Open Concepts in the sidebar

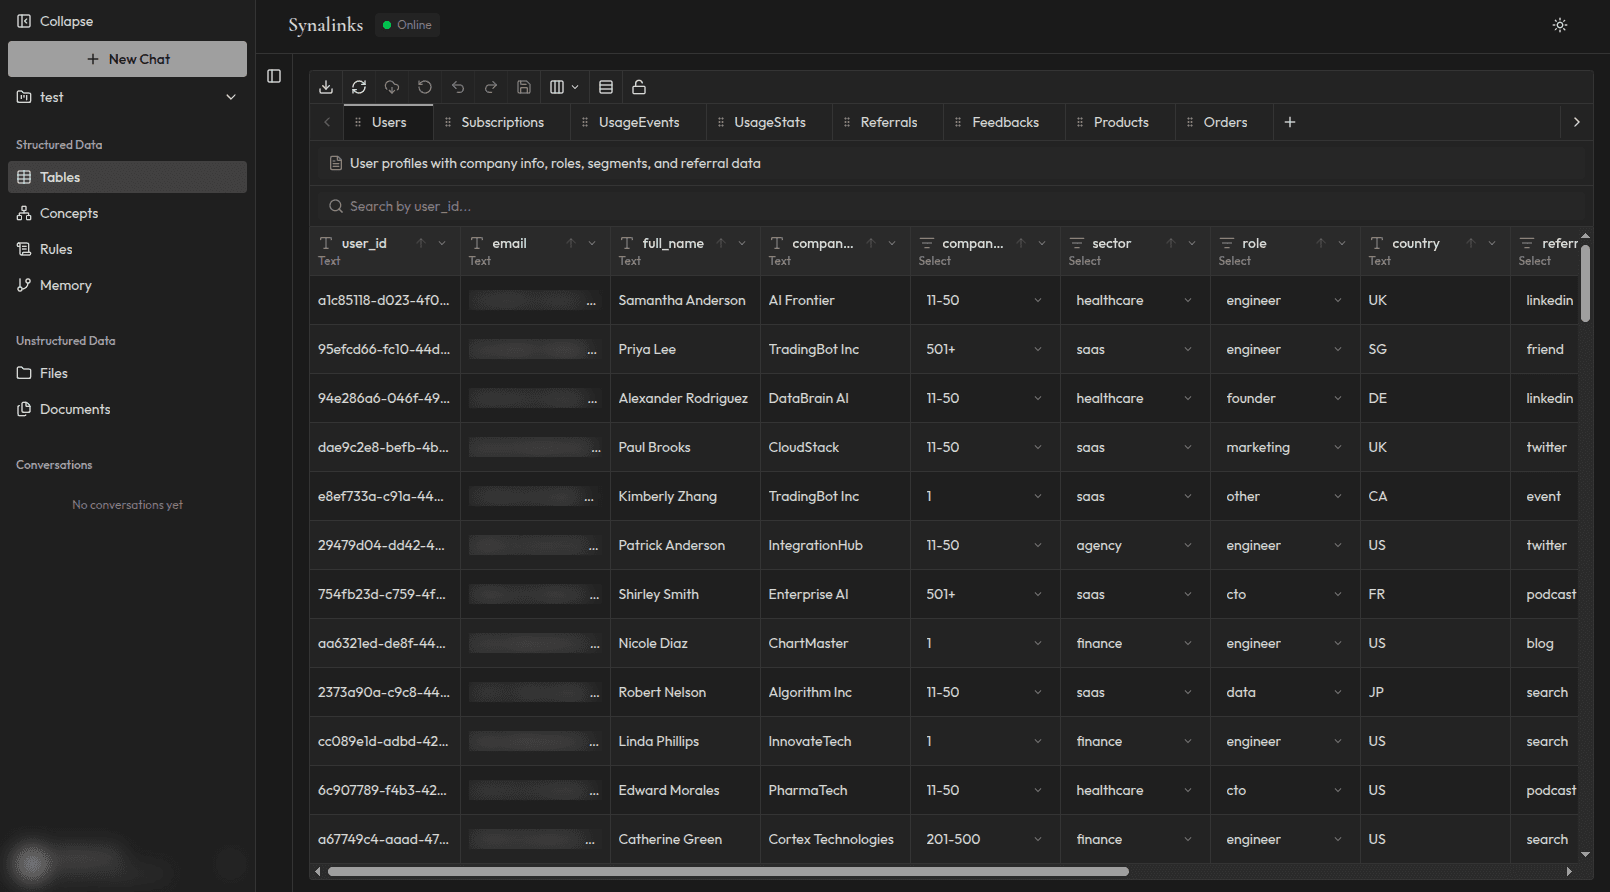click(x=69, y=213)
